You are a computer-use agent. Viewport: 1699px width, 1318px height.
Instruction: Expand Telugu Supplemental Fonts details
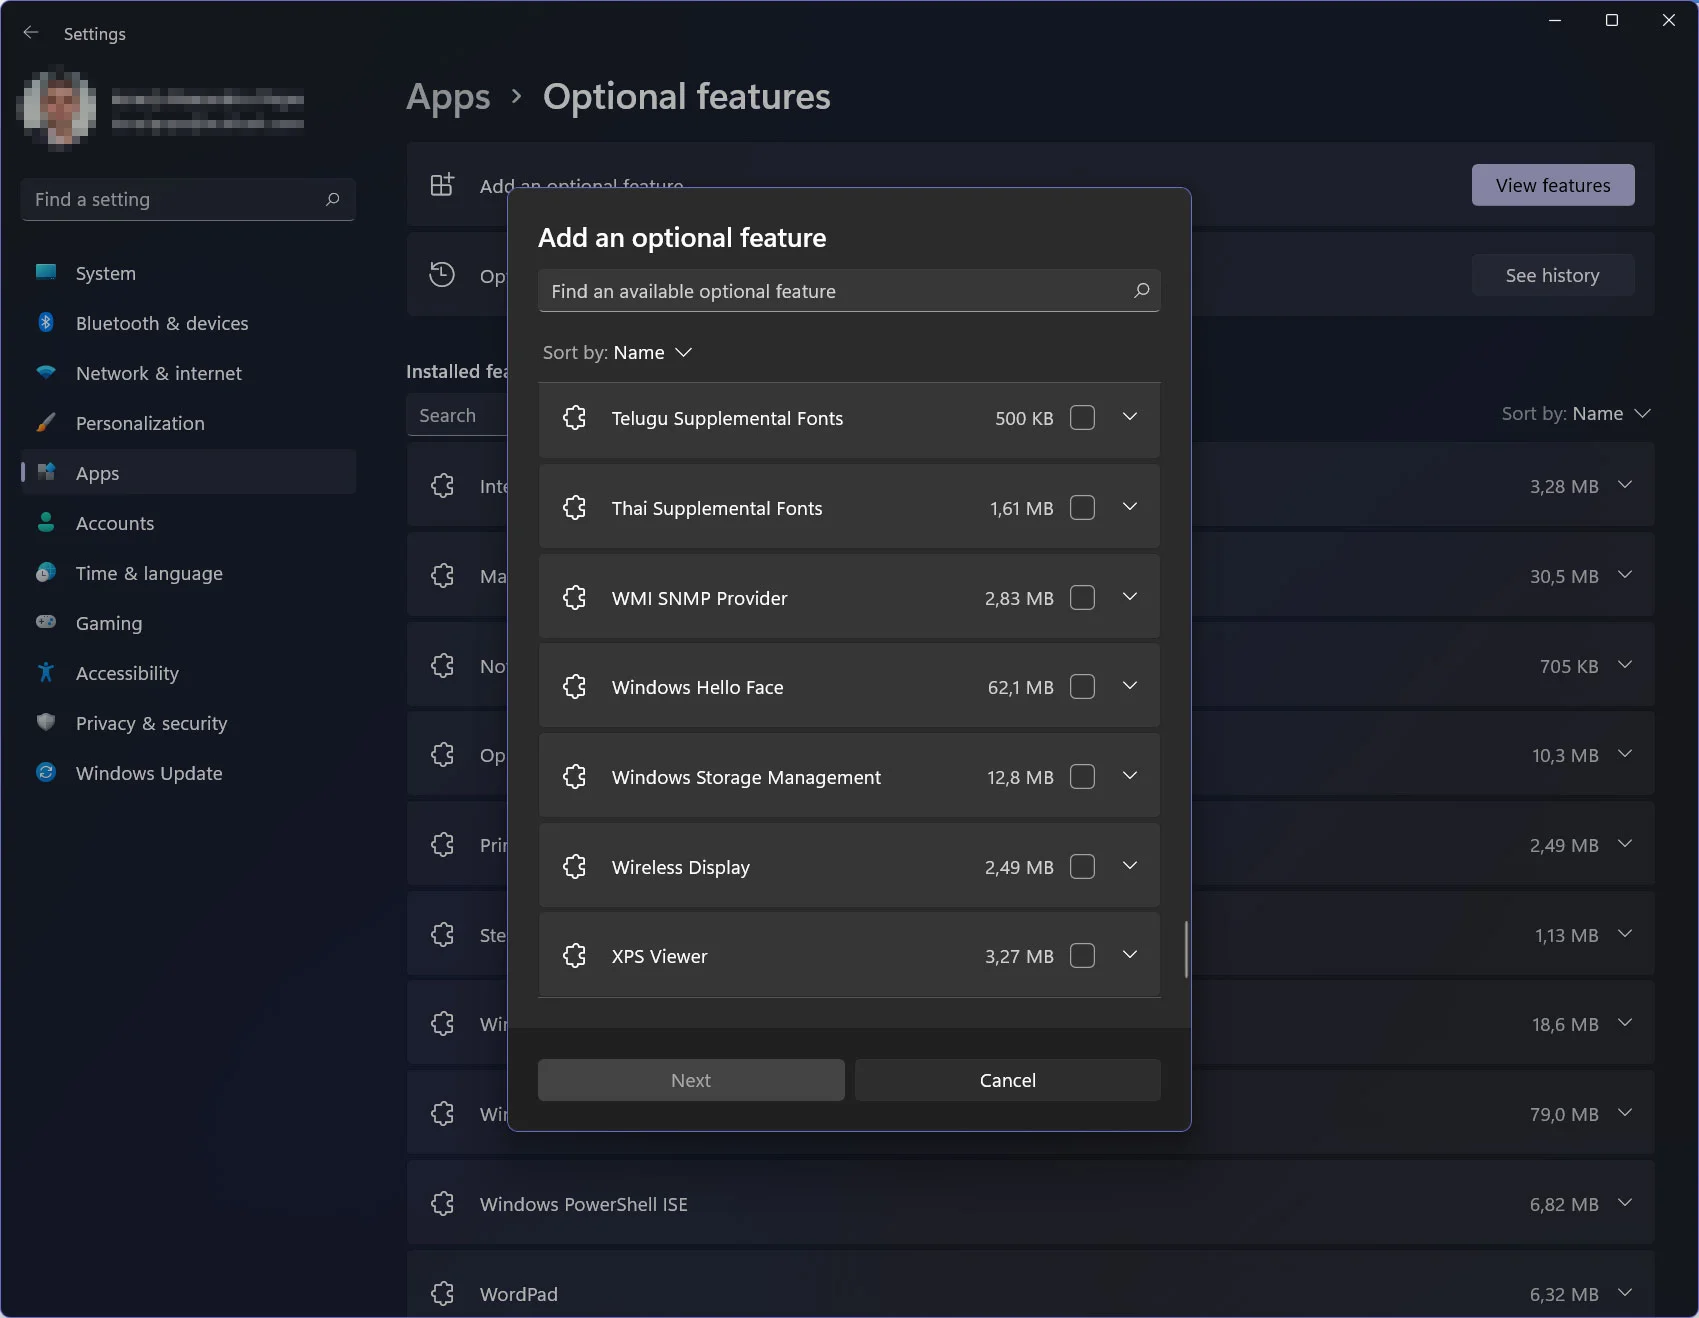tap(1130, 417)
